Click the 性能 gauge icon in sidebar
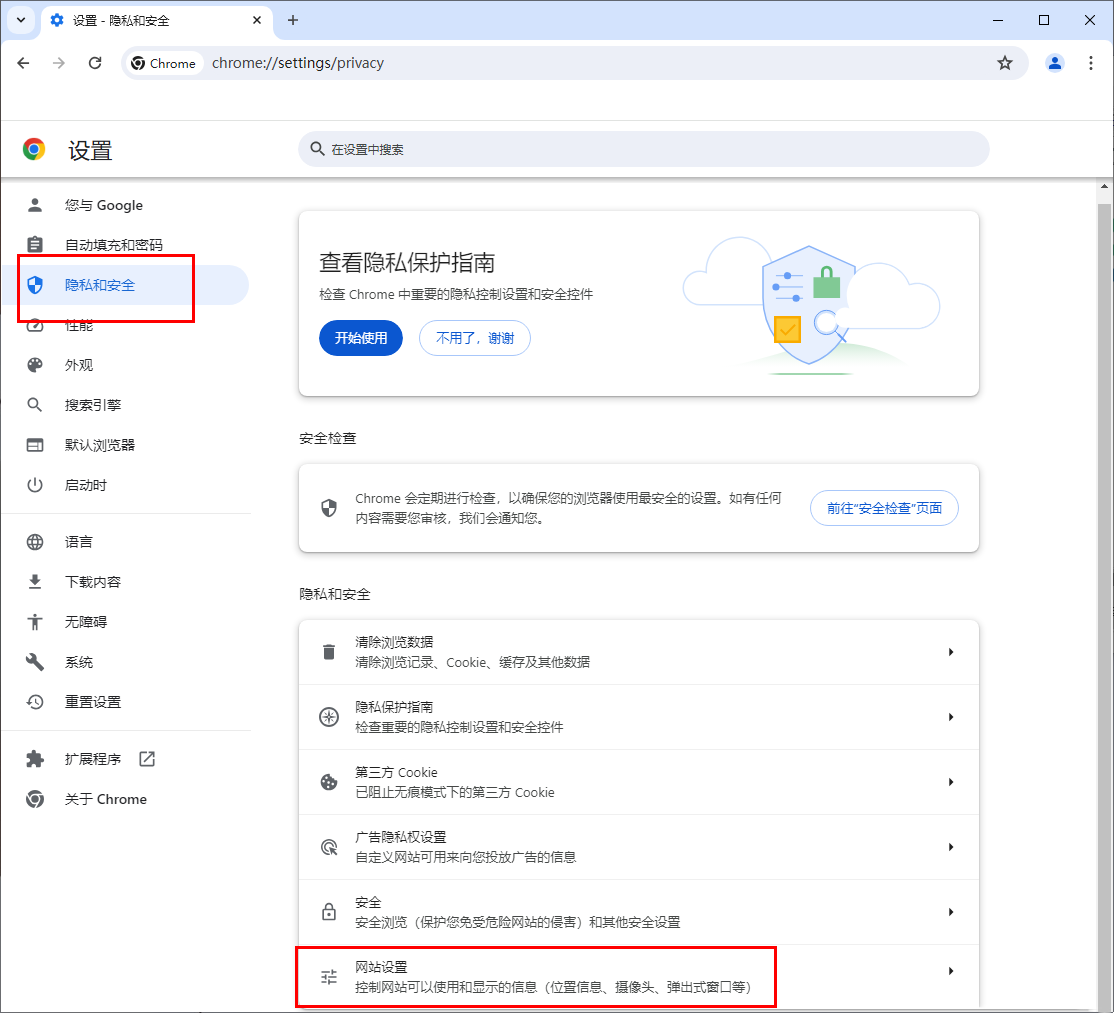Viewport: 1114px width, 1013px height. tap(35, 325)
